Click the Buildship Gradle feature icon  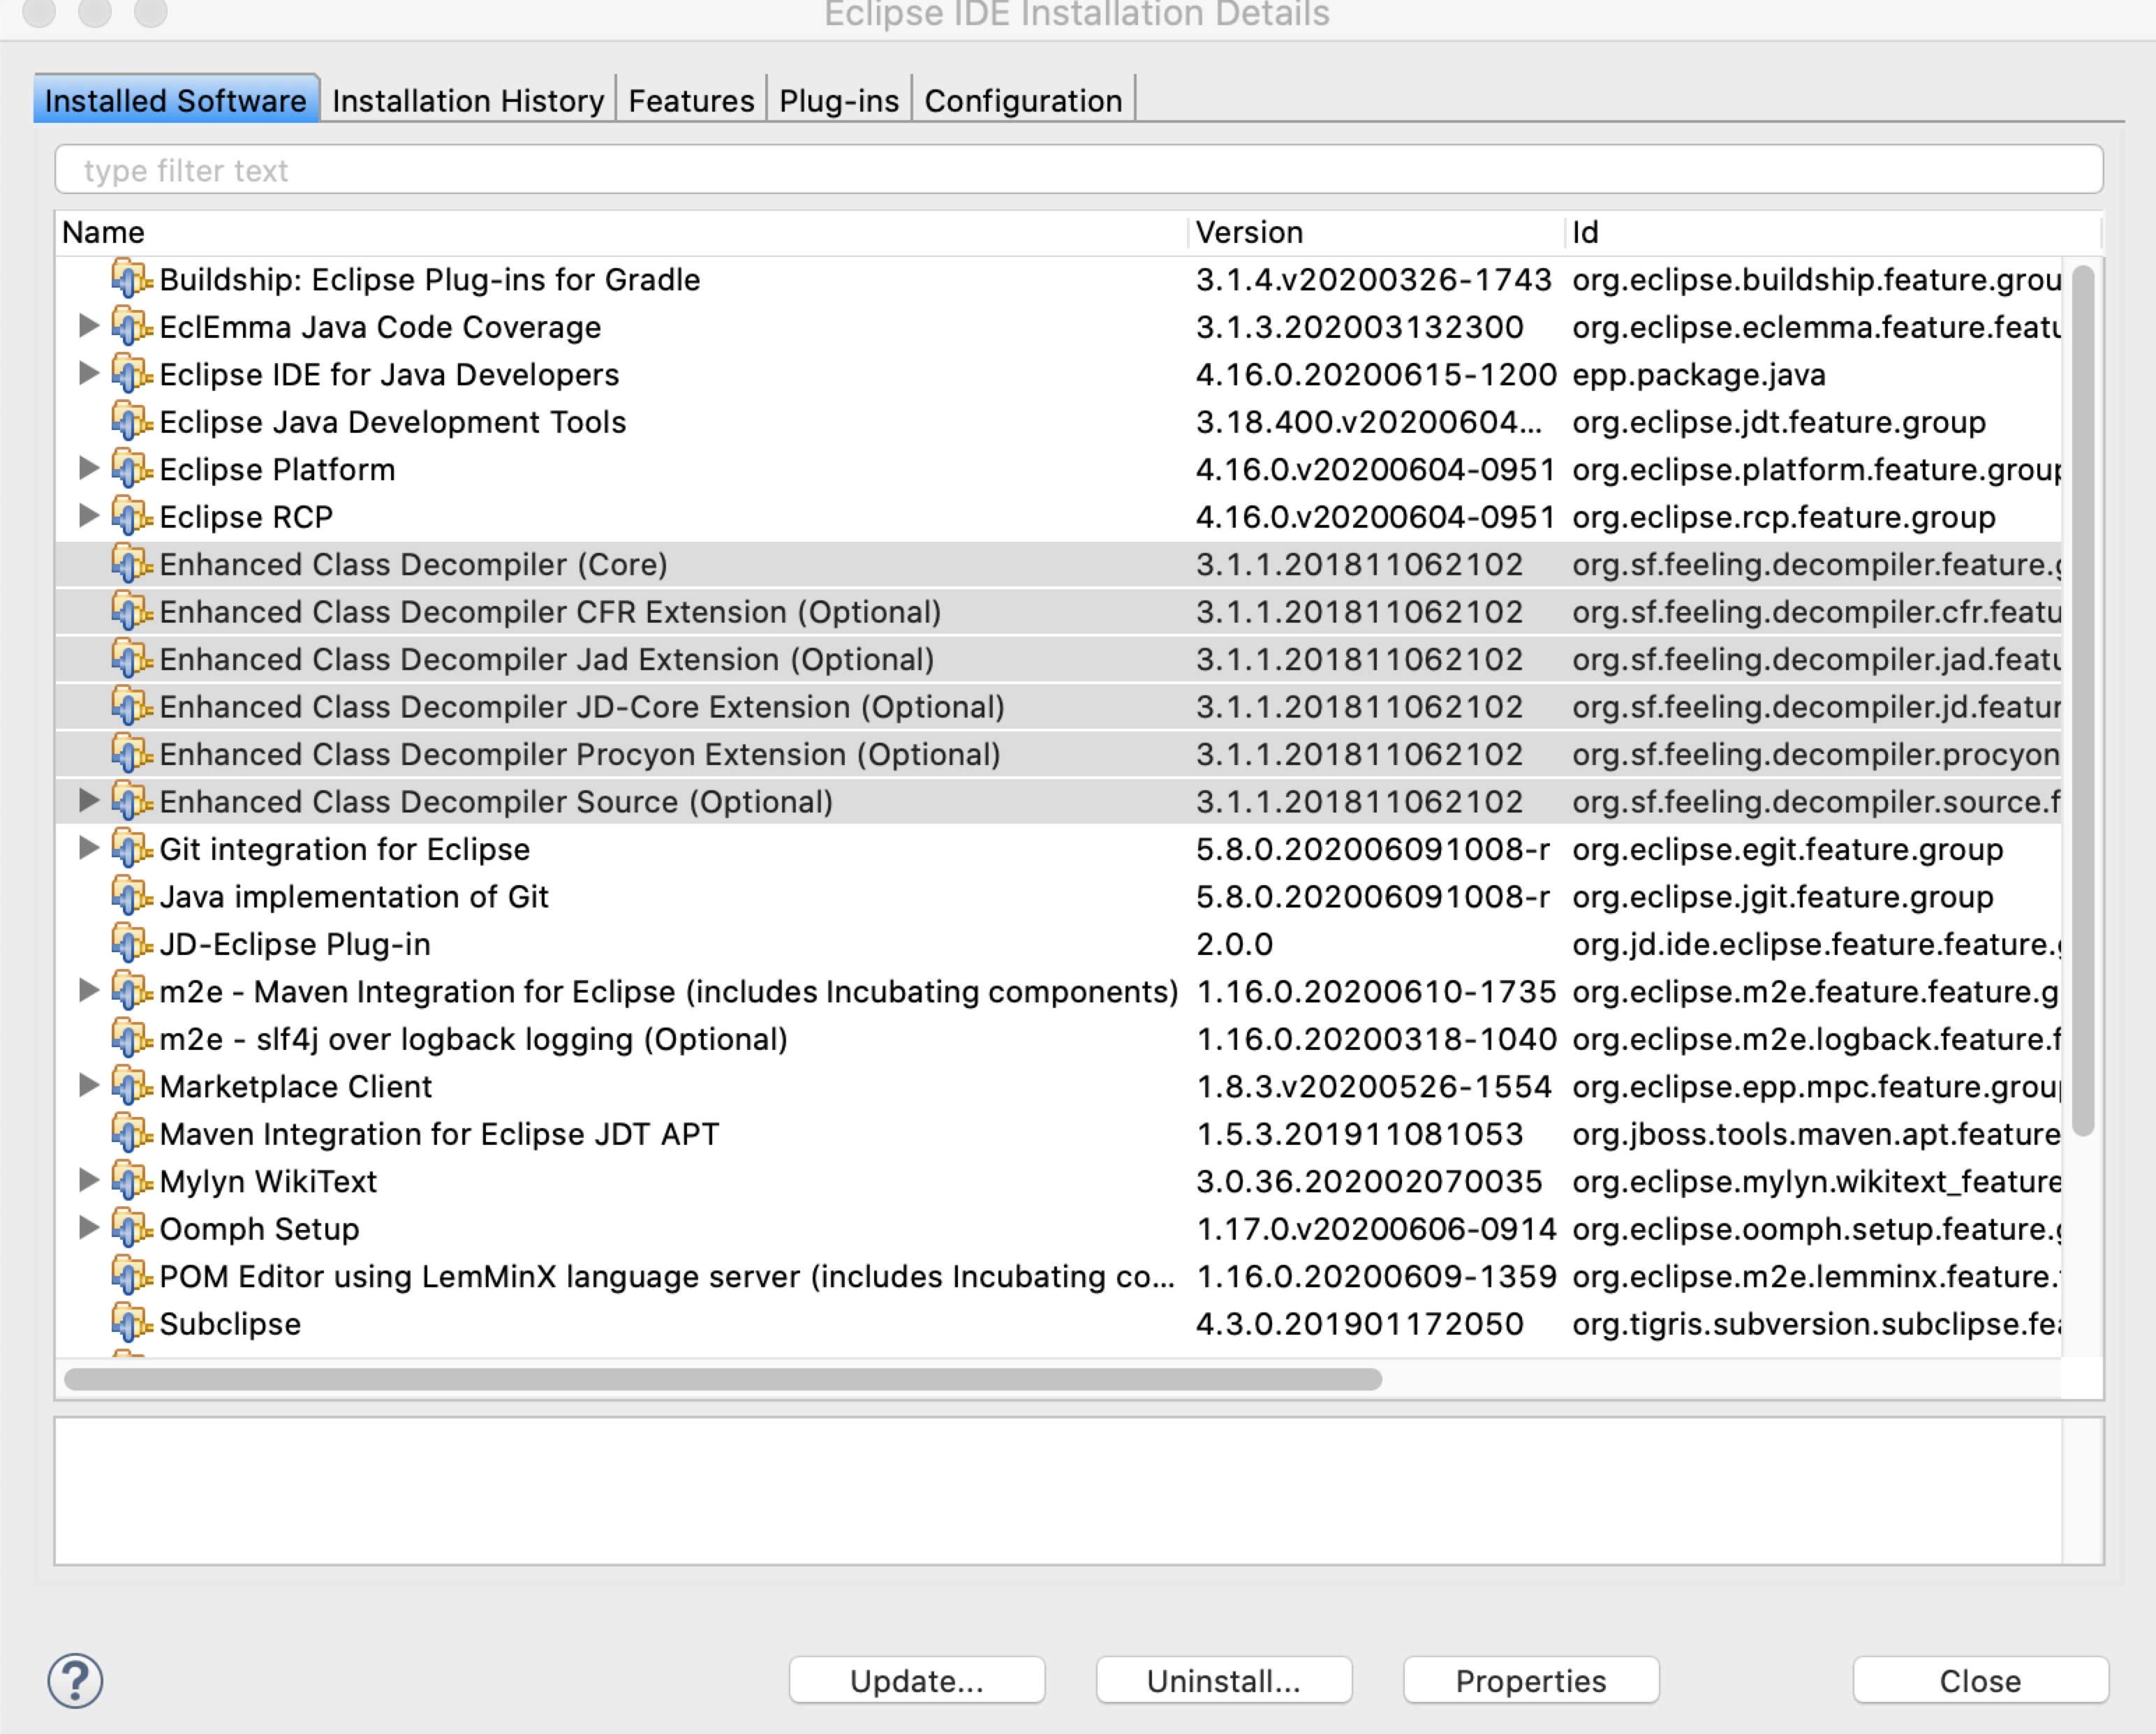click(x=131, y=279)
